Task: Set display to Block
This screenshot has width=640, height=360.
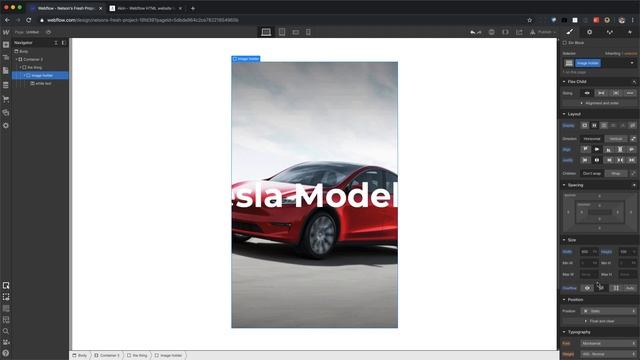Action: pyautogui.click(x=584, y=125)
